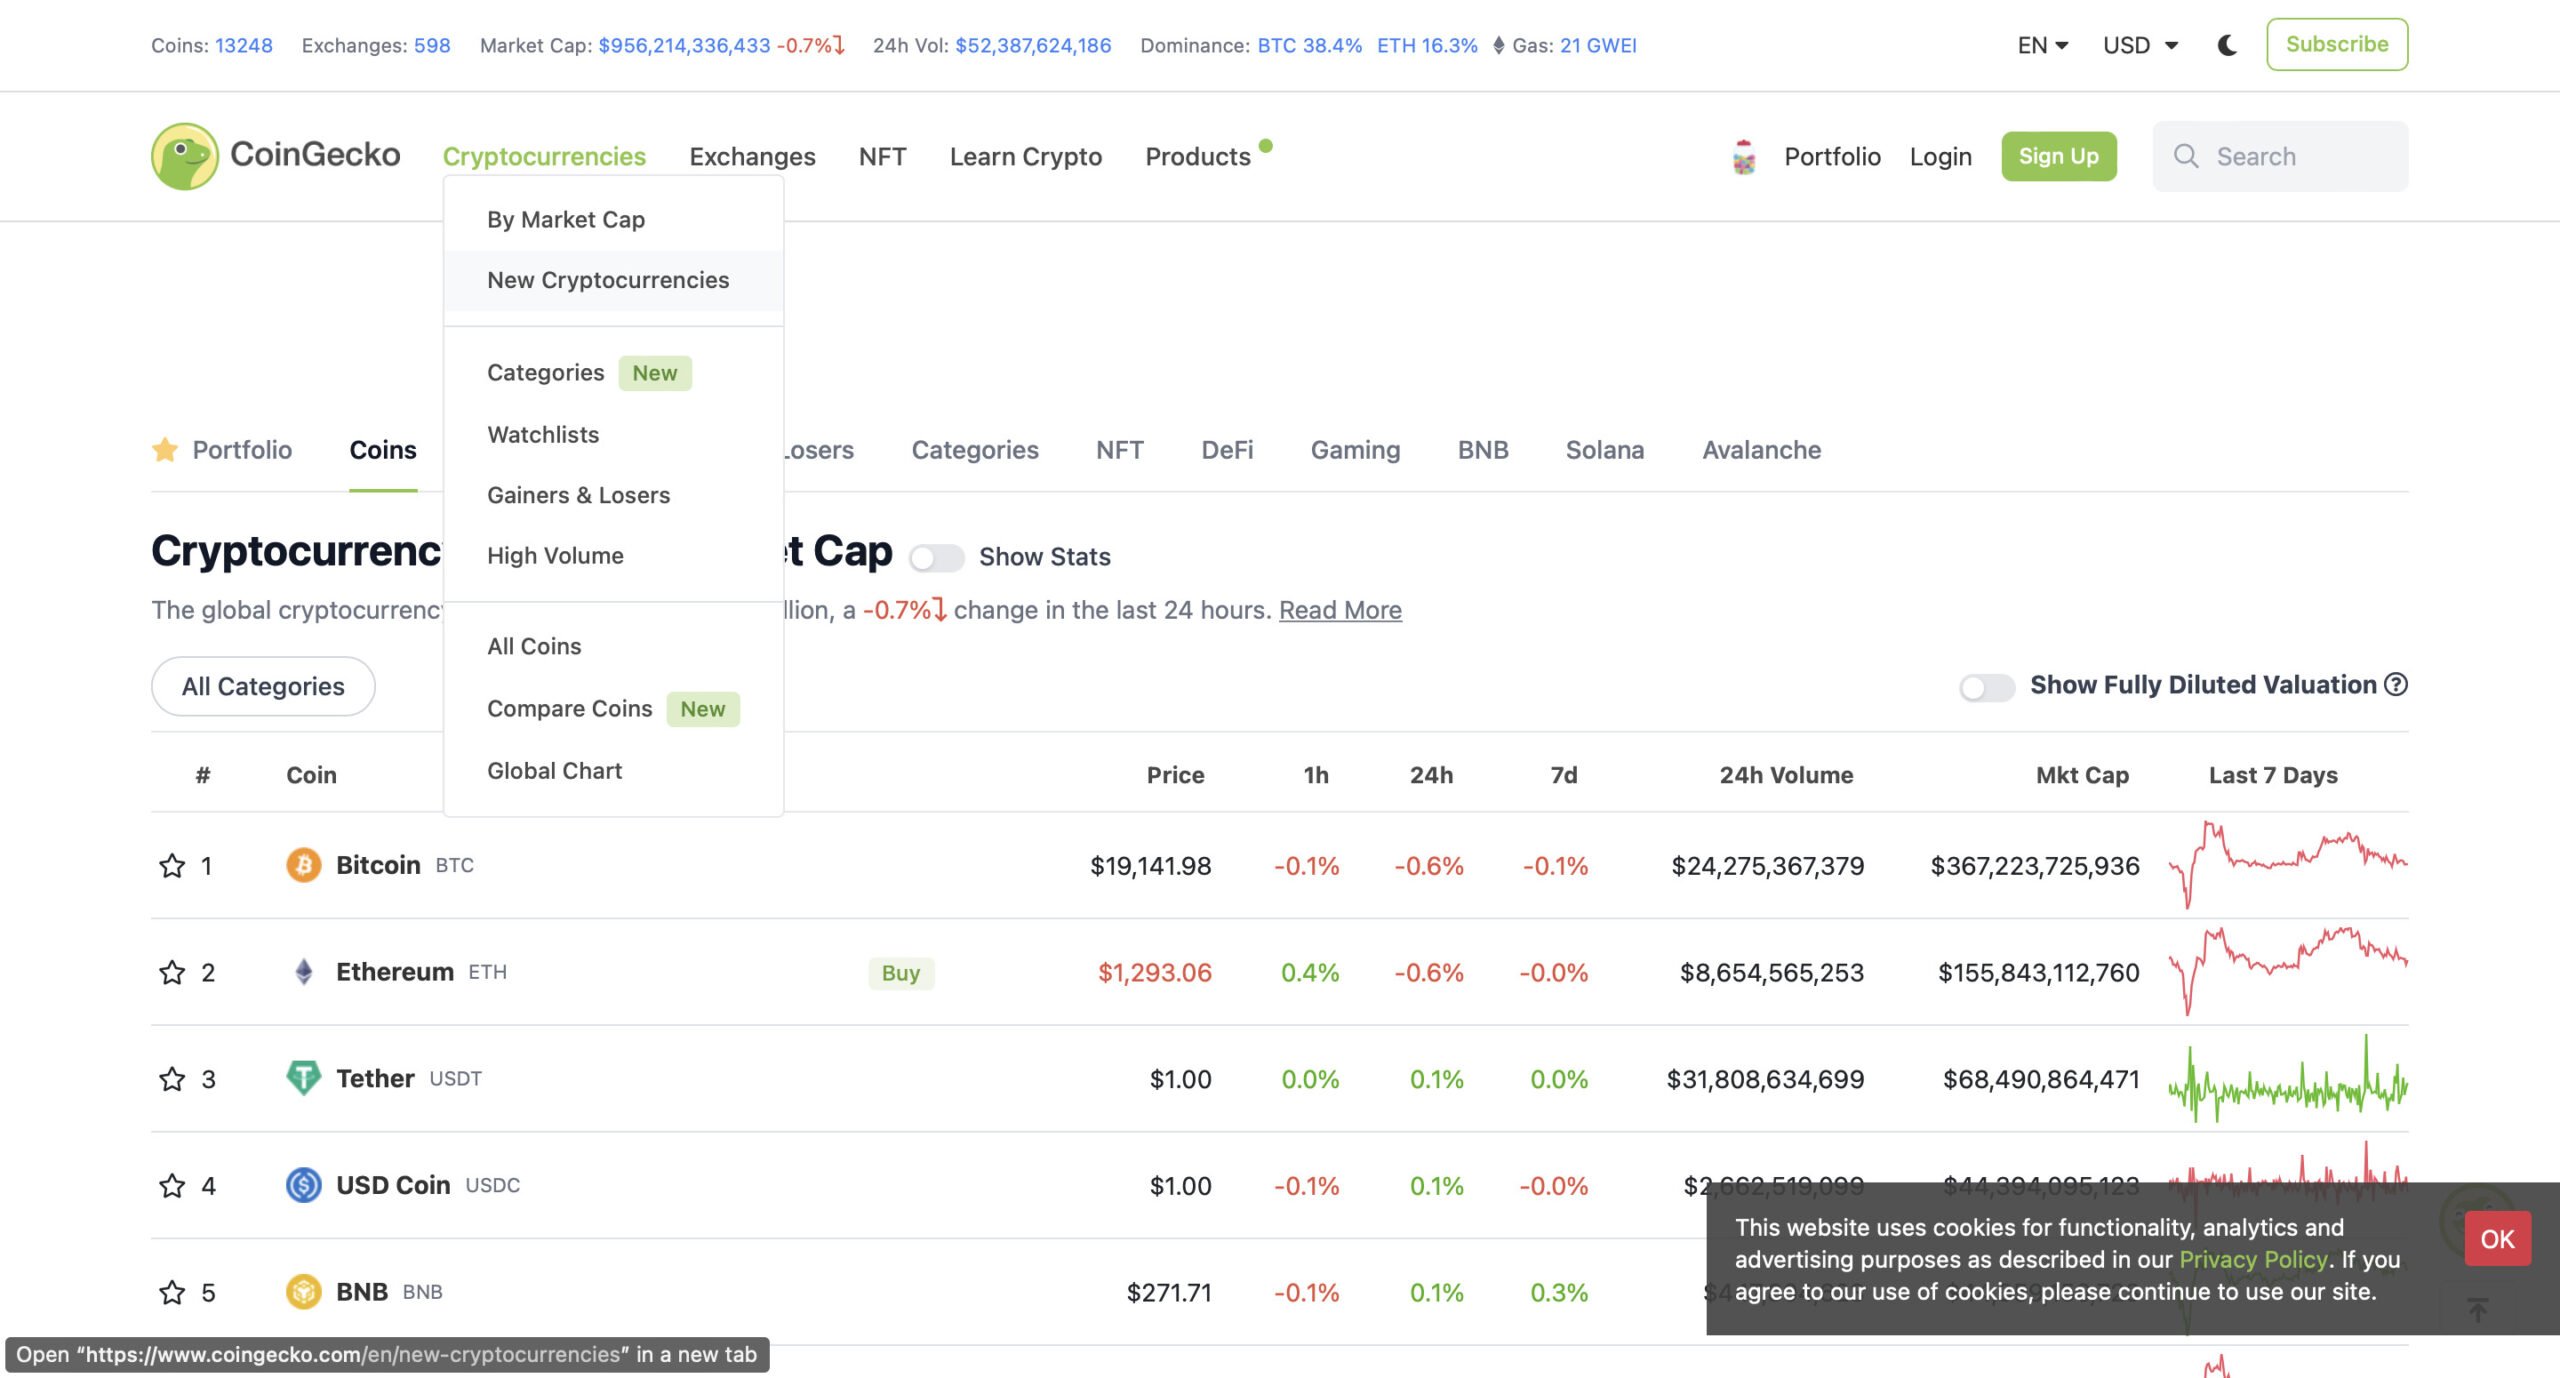The width and height of the screenshot is (2560, 1378).
Task: Click the header Portfolio link
Action: [x=1832, y=156]
